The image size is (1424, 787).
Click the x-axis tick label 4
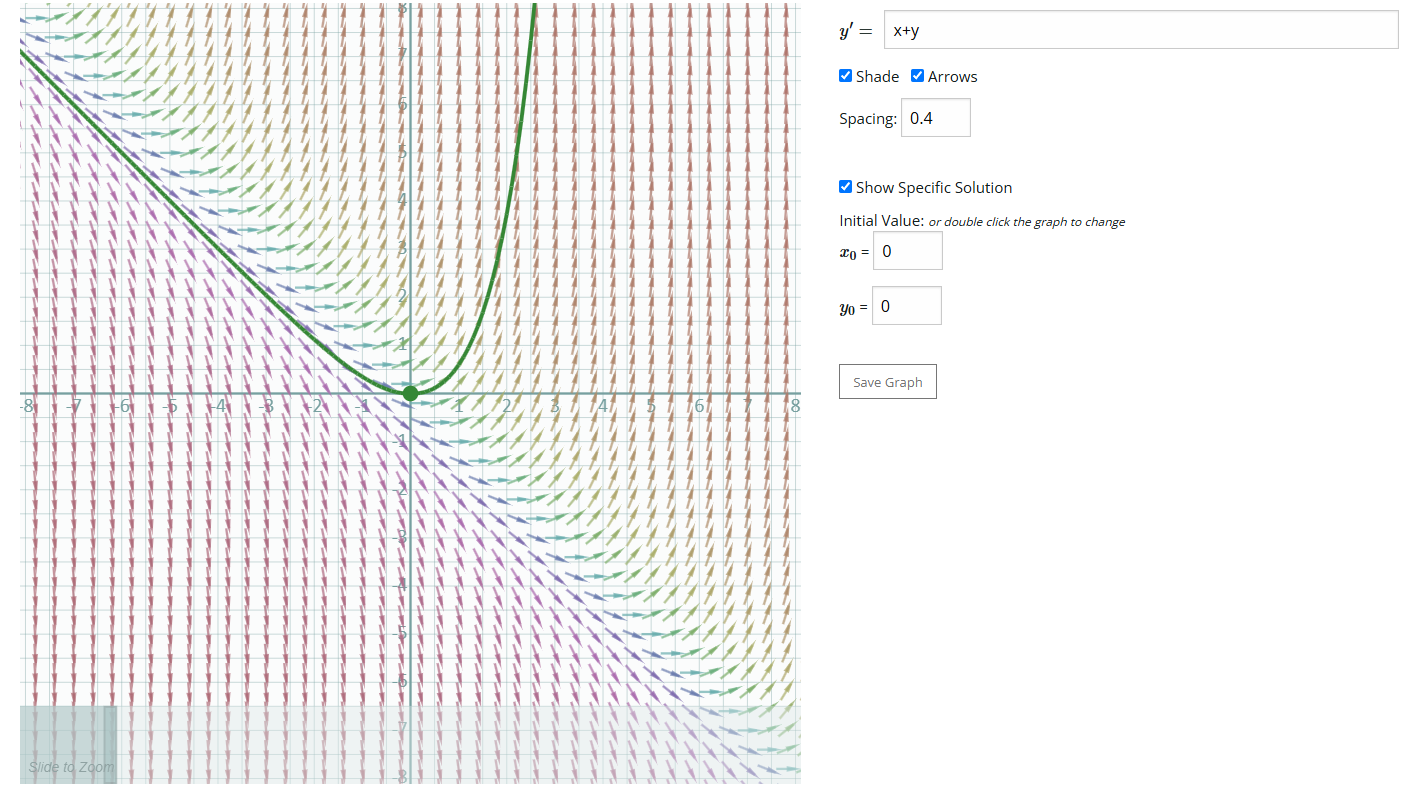603,406
